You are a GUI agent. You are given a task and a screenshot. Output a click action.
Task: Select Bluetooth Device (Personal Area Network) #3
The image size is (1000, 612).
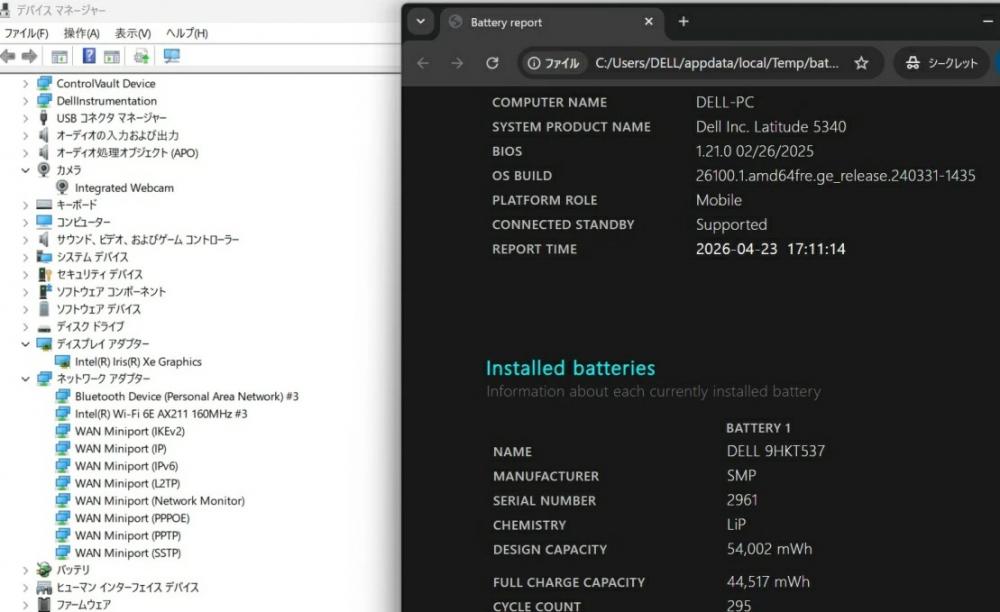pyautogui.click(x=186, y=397)
